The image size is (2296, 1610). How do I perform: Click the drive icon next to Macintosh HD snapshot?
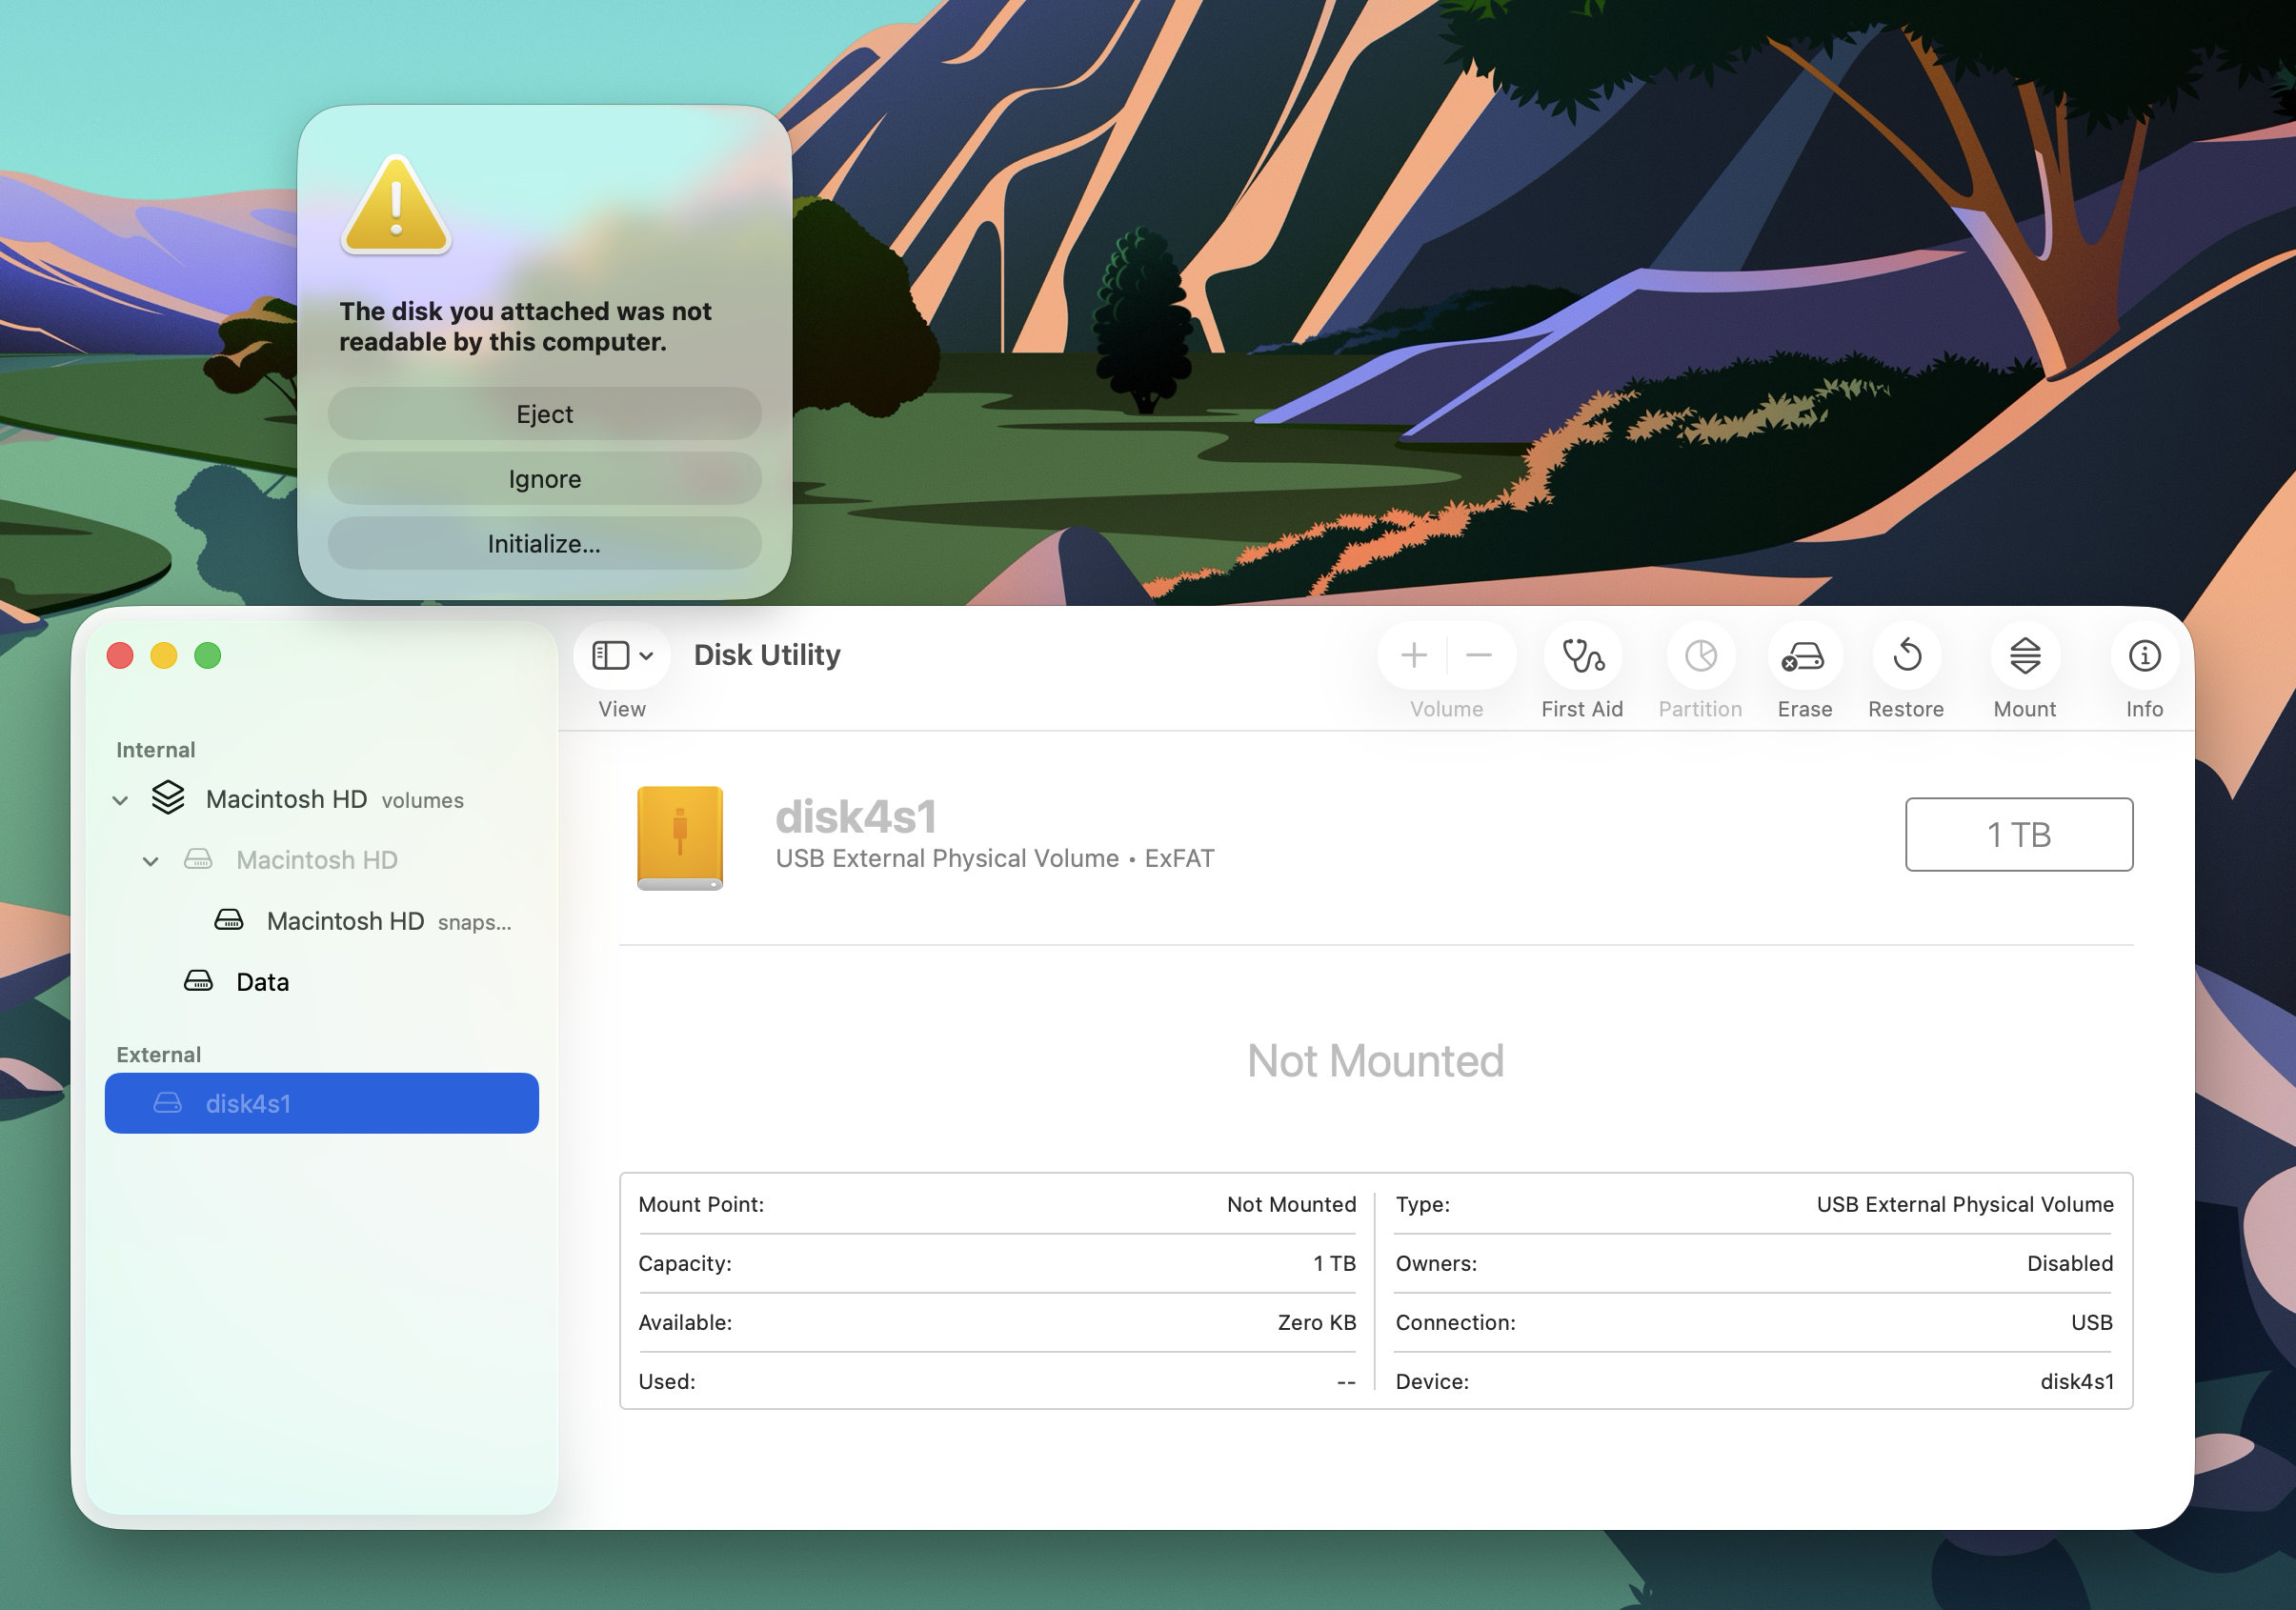pyautogui.click(x=229, y=920)
